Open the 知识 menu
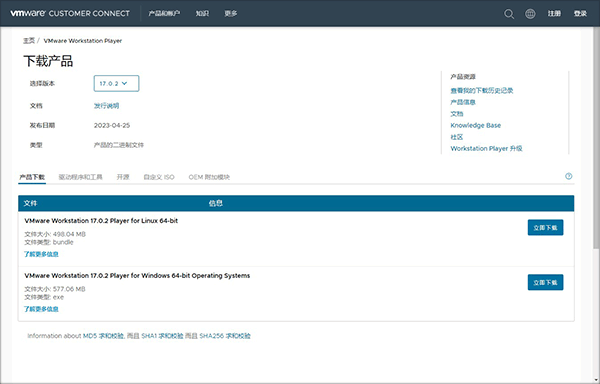This screenshot has width=600, height=384. pyautogui.click(x=202, y=13)
